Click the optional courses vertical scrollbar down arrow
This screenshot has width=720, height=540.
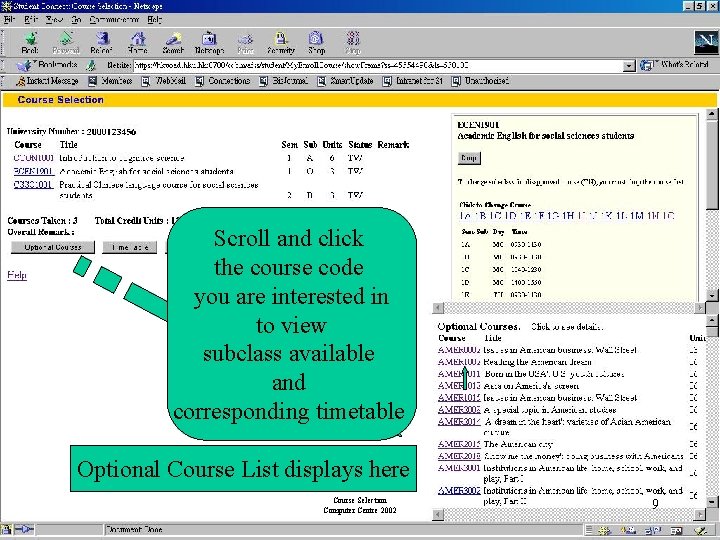coord(712,502)
